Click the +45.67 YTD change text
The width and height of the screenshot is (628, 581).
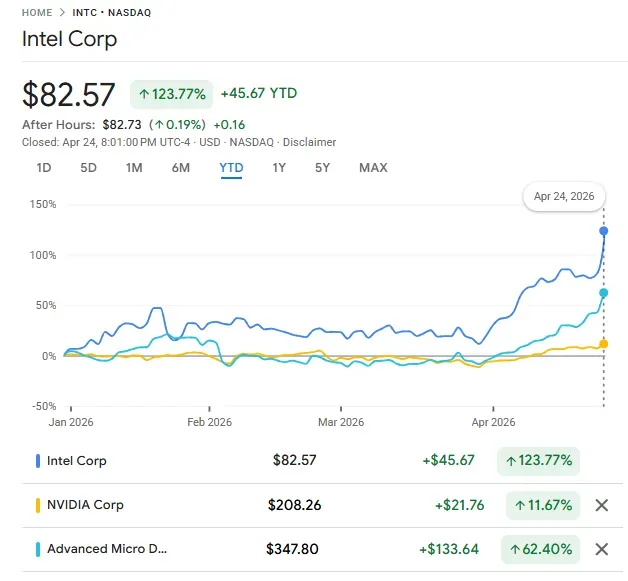pos(259,93)
